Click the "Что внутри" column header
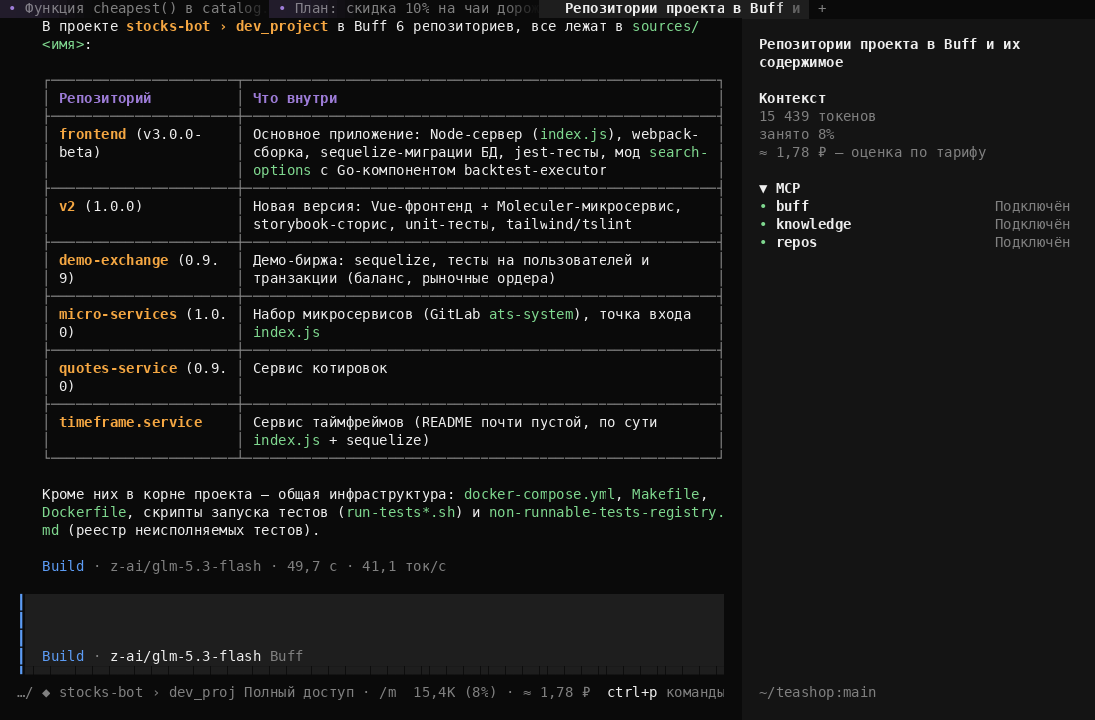 pyautogui.click(x=295, y=98)
